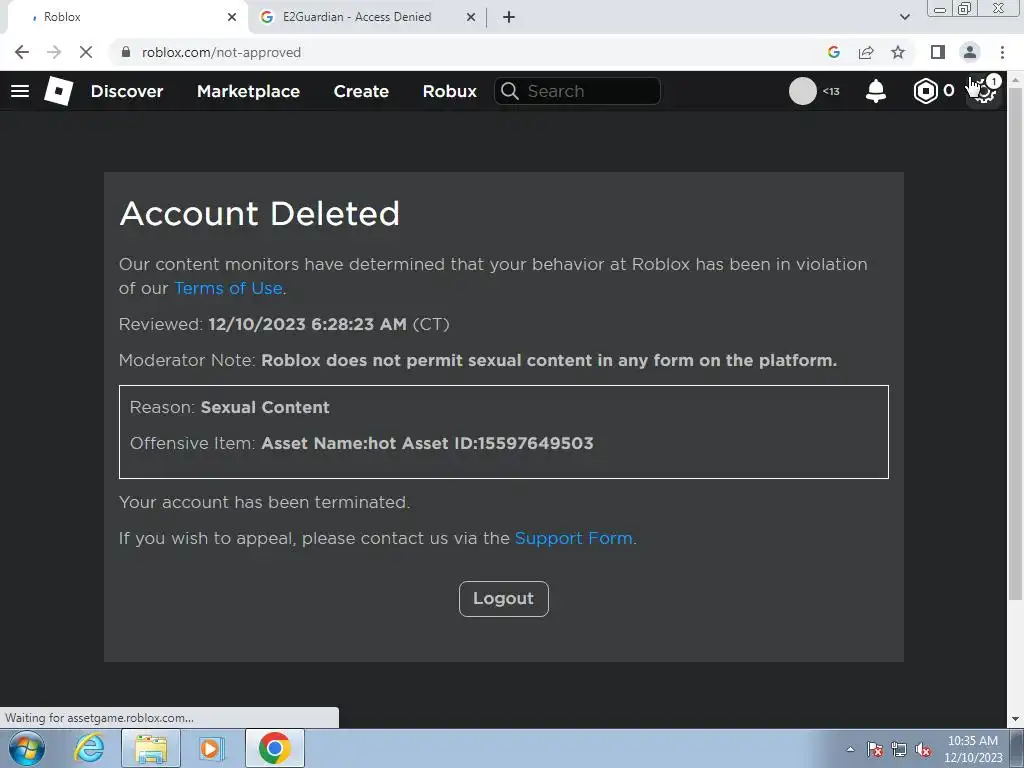The image size is (1024, 768).
Task: Open the notifications bell
Action: point(876,91)
